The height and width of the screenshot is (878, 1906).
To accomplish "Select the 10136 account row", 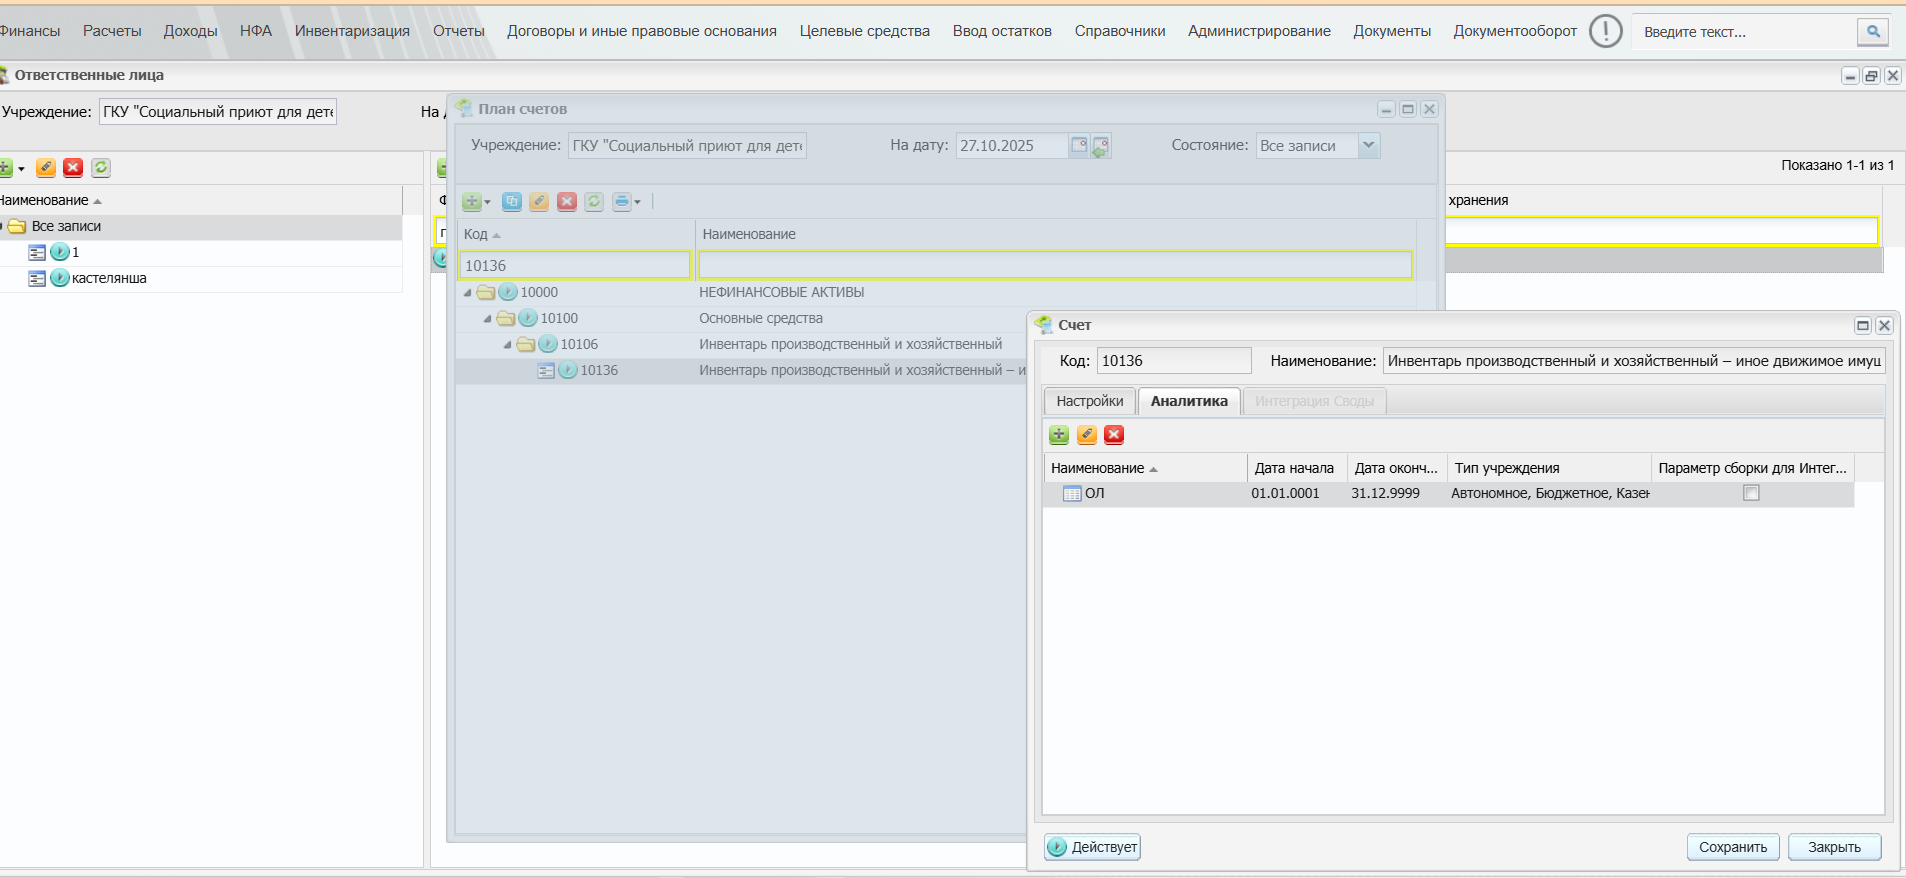I will 740,371.
